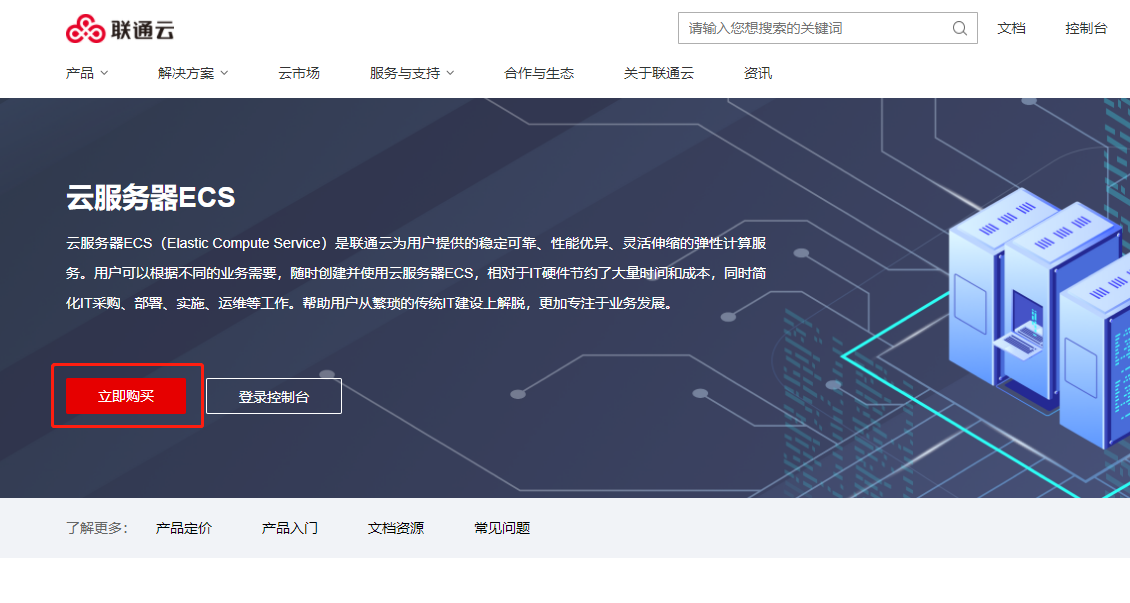
Task: Expand the 解决方案 dropdown menu
Action: click(x=193, y=73)
